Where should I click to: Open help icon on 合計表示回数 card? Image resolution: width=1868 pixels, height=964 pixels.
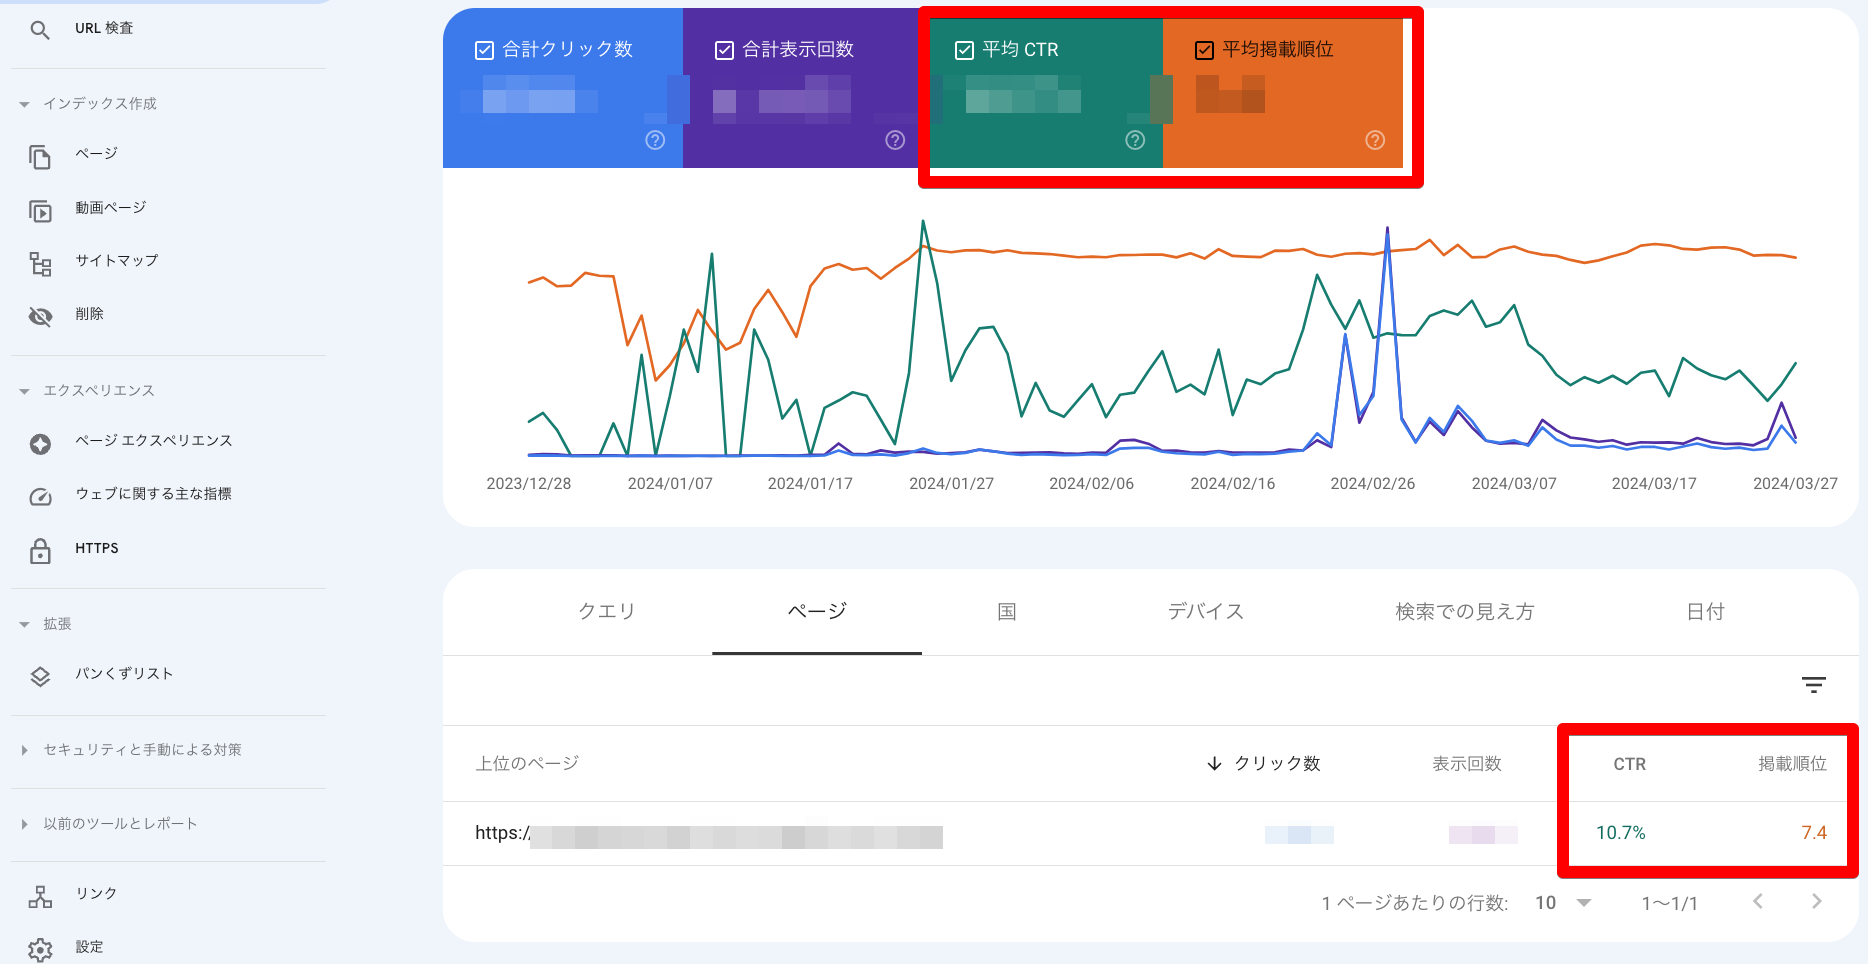[x=895, y=140]
